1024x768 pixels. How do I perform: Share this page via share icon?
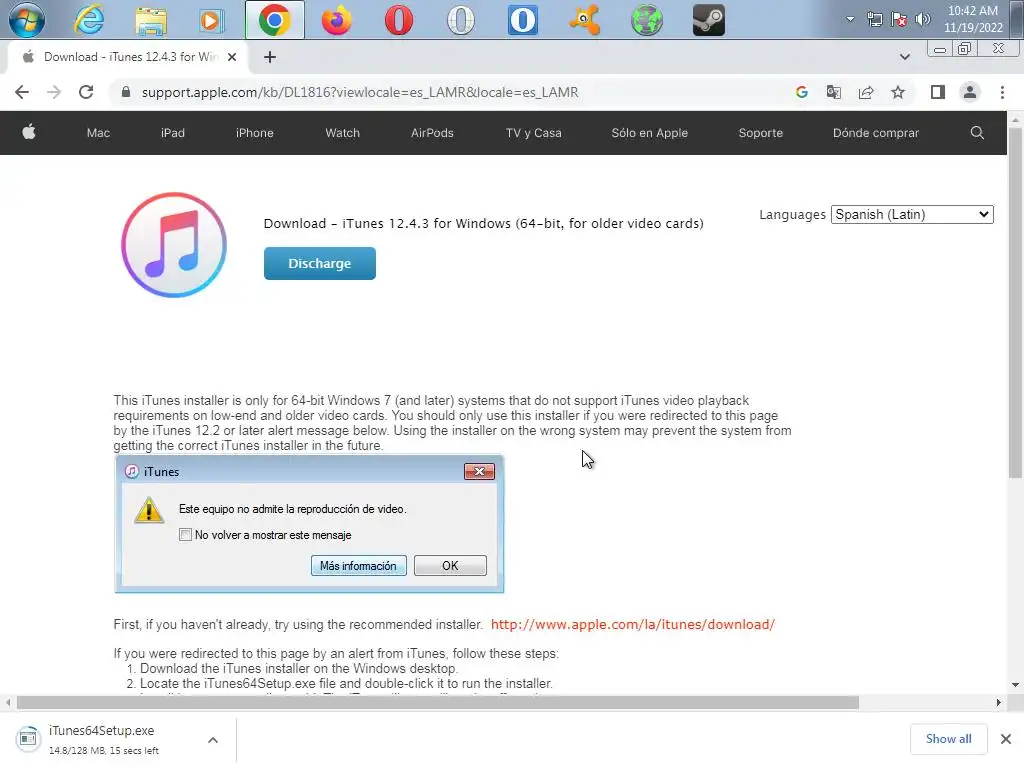tap(866, 92)
